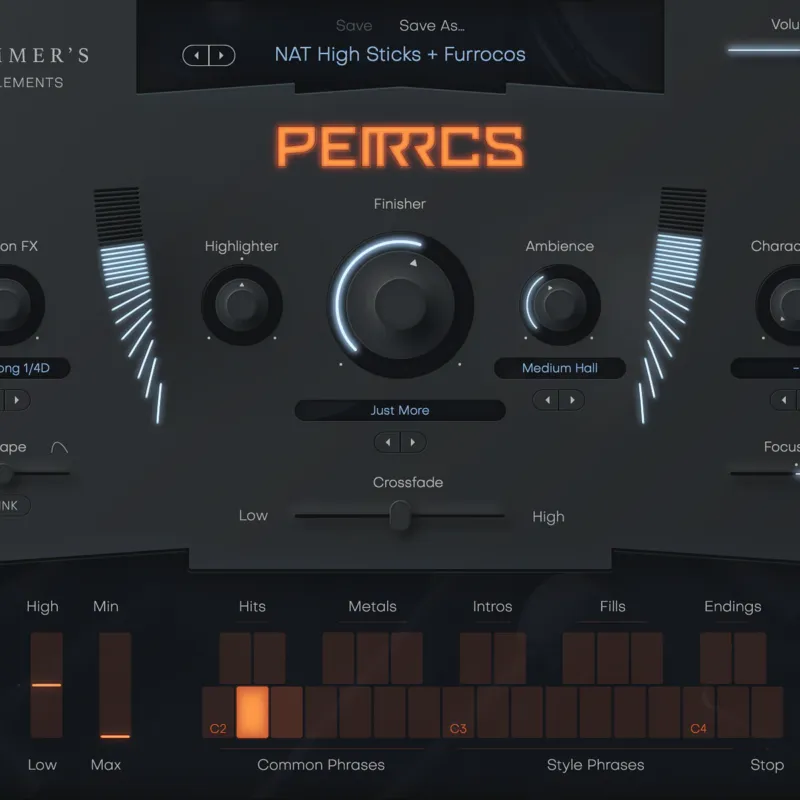800x800 pixels.
Task: Toggle the highlighted key next to C2
Action: (x=253, y=712)
